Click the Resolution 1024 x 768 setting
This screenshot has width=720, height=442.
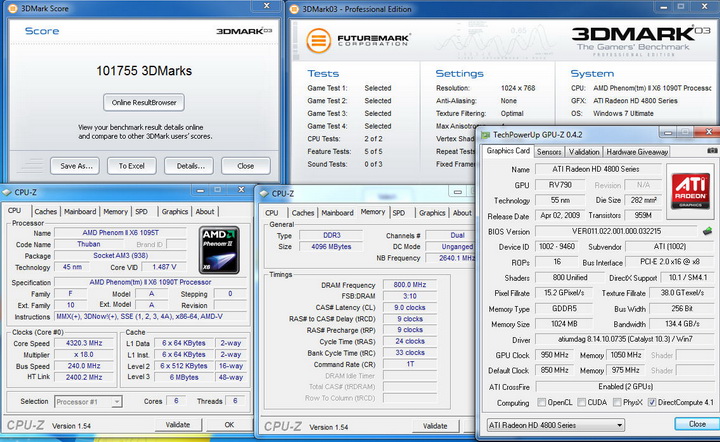click(x=518, y=88)
